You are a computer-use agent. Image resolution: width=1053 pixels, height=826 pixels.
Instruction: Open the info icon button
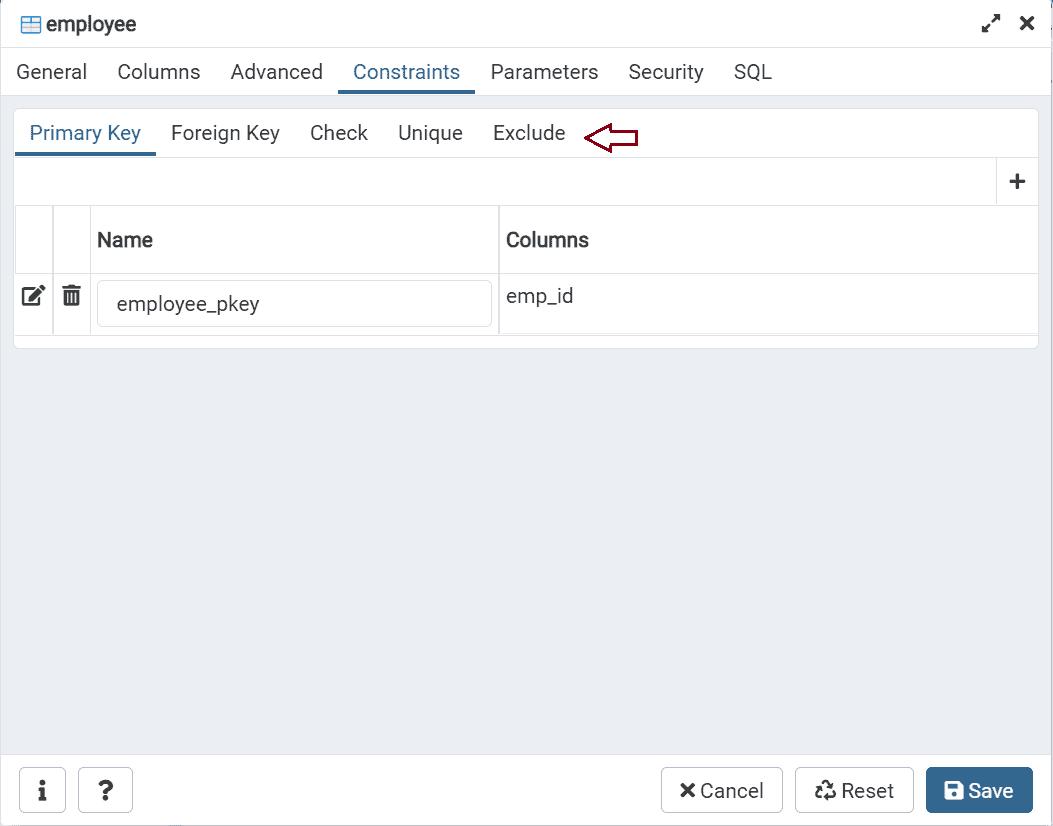coord(42,790)
